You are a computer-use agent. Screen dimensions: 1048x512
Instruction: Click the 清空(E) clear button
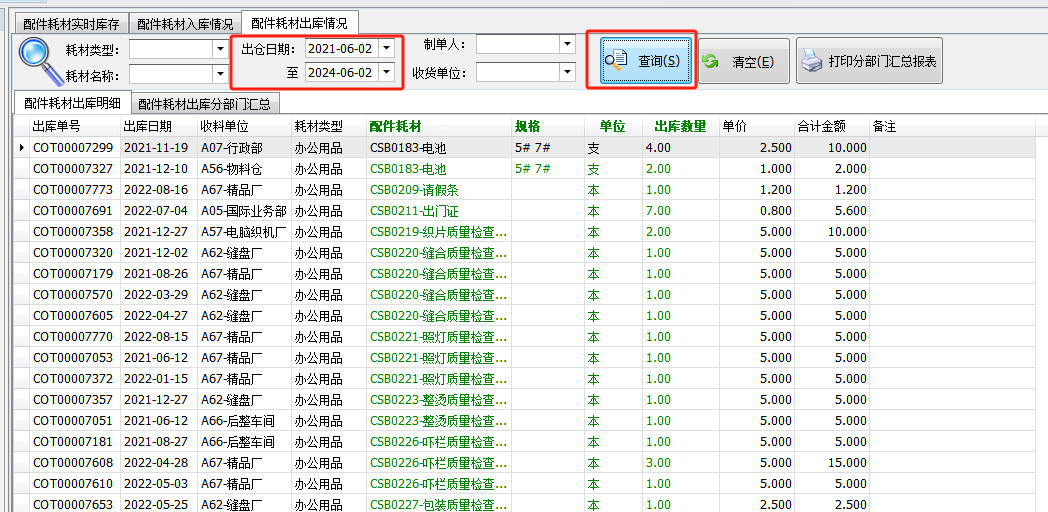tap(744, 61)
